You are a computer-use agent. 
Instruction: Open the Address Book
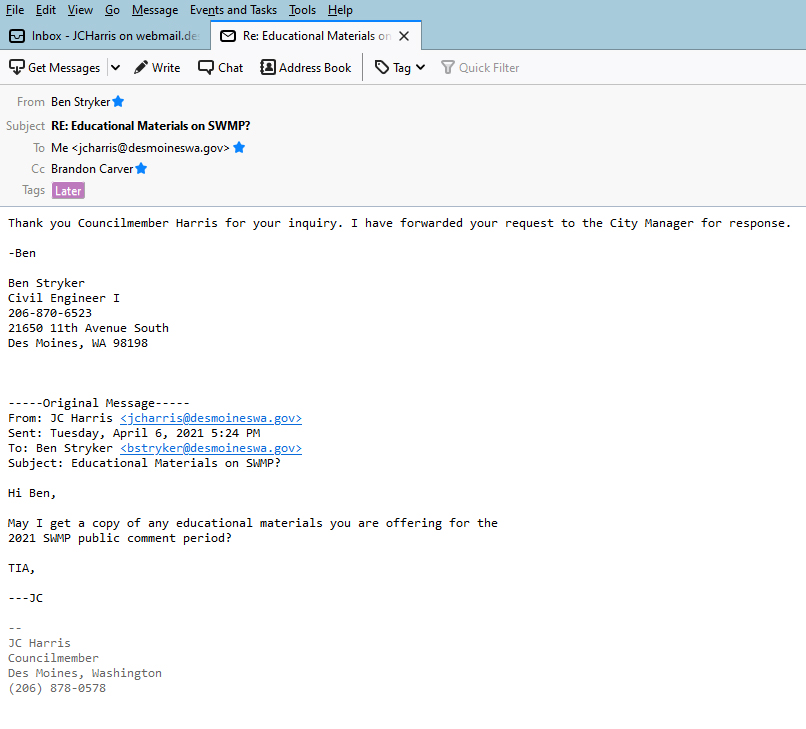click(x=306, y=67)
